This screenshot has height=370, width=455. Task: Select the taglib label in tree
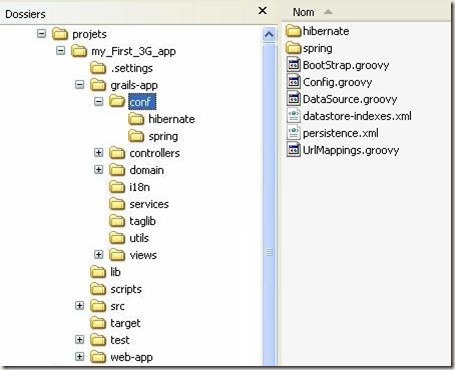coord(143,221)
